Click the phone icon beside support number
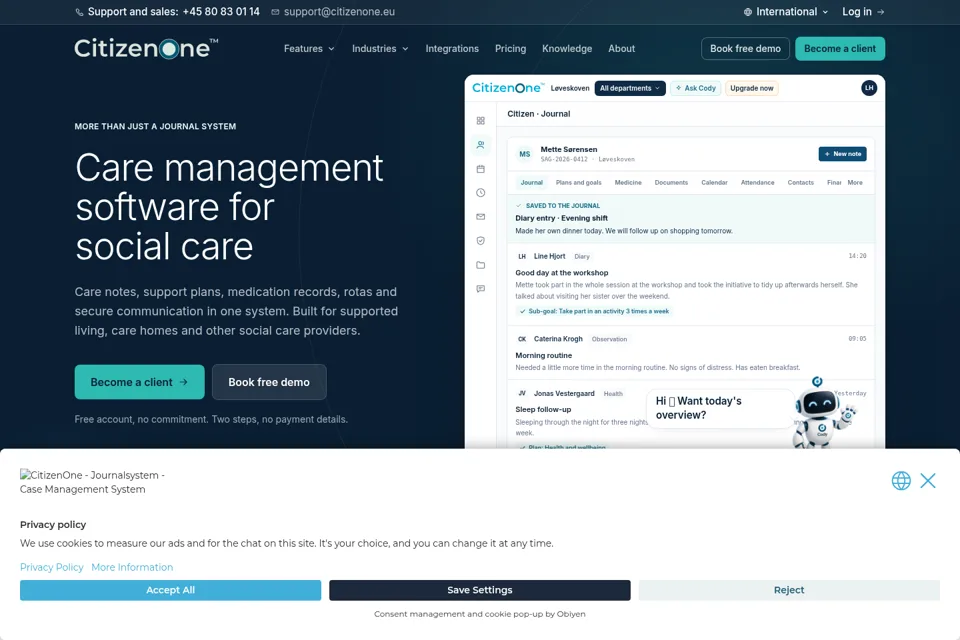 (80, 12)
